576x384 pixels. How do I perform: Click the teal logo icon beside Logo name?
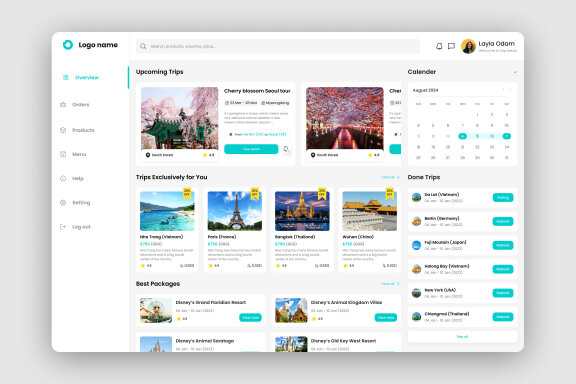coord(68,45)
